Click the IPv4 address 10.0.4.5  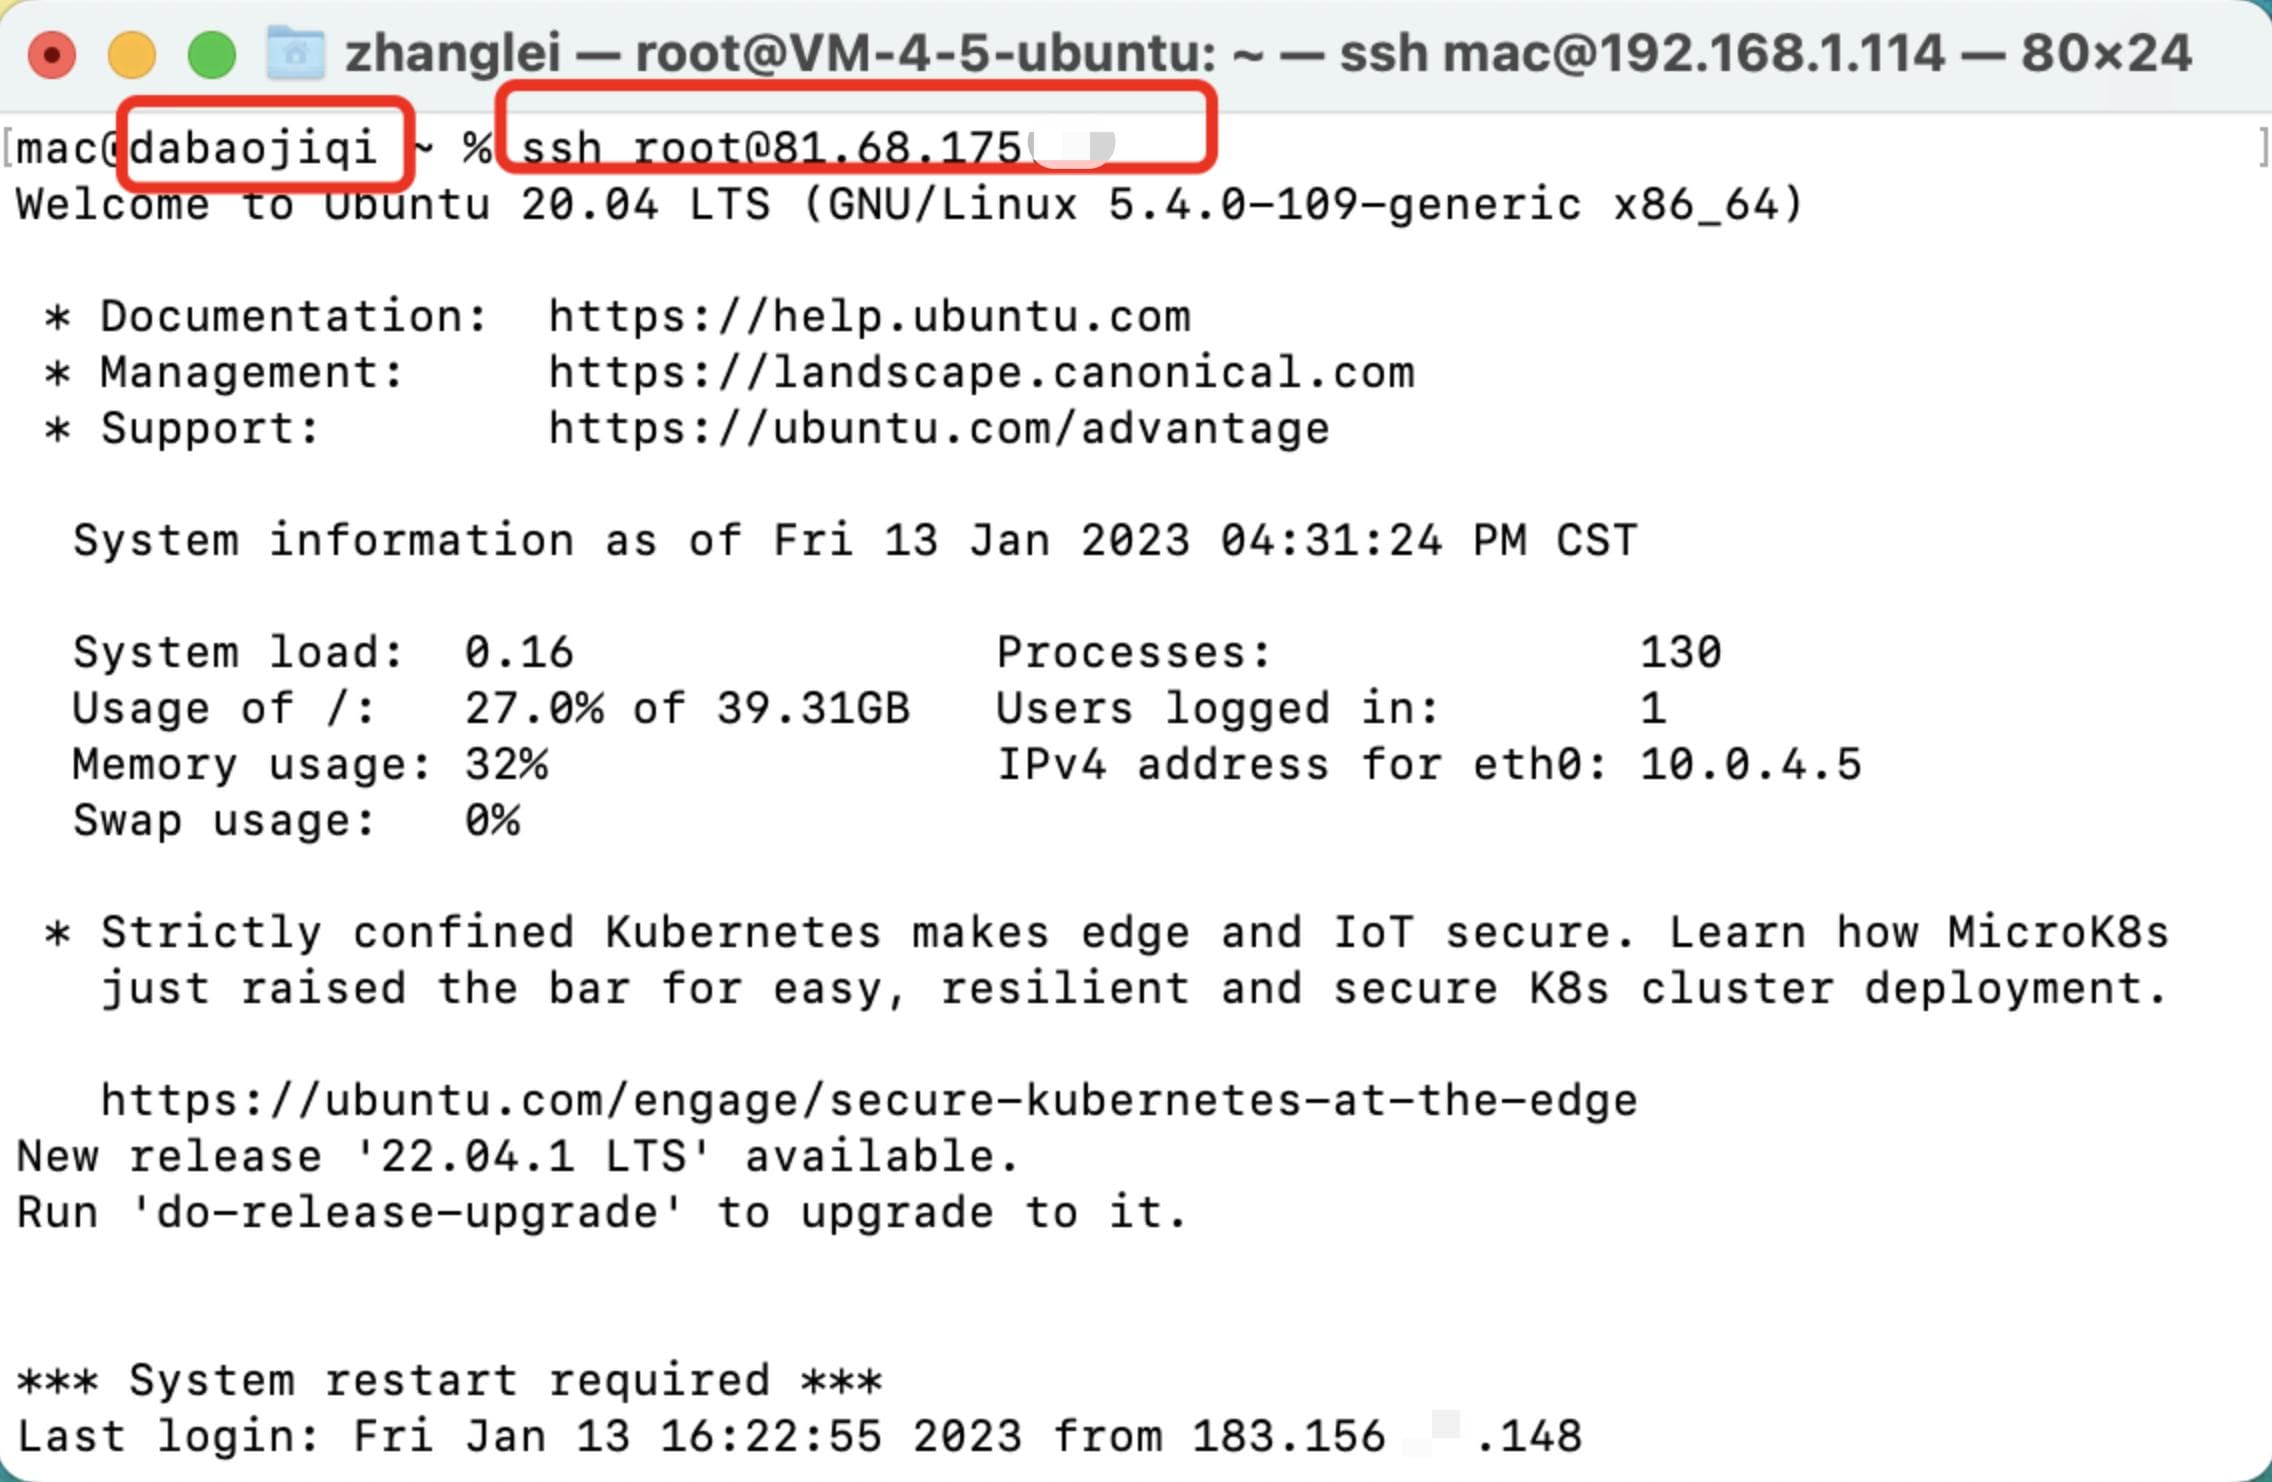pyautogui.click(x=1751, y=765)
